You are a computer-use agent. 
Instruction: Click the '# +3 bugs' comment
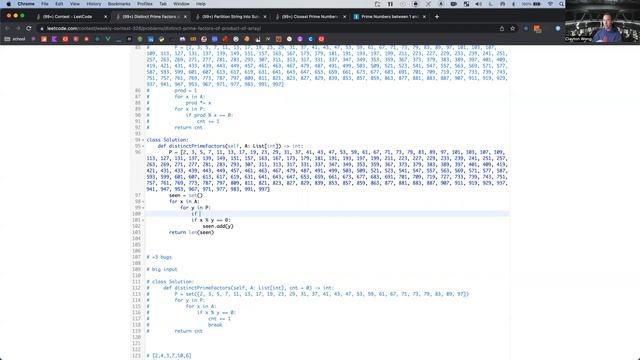tap(159, 257)
